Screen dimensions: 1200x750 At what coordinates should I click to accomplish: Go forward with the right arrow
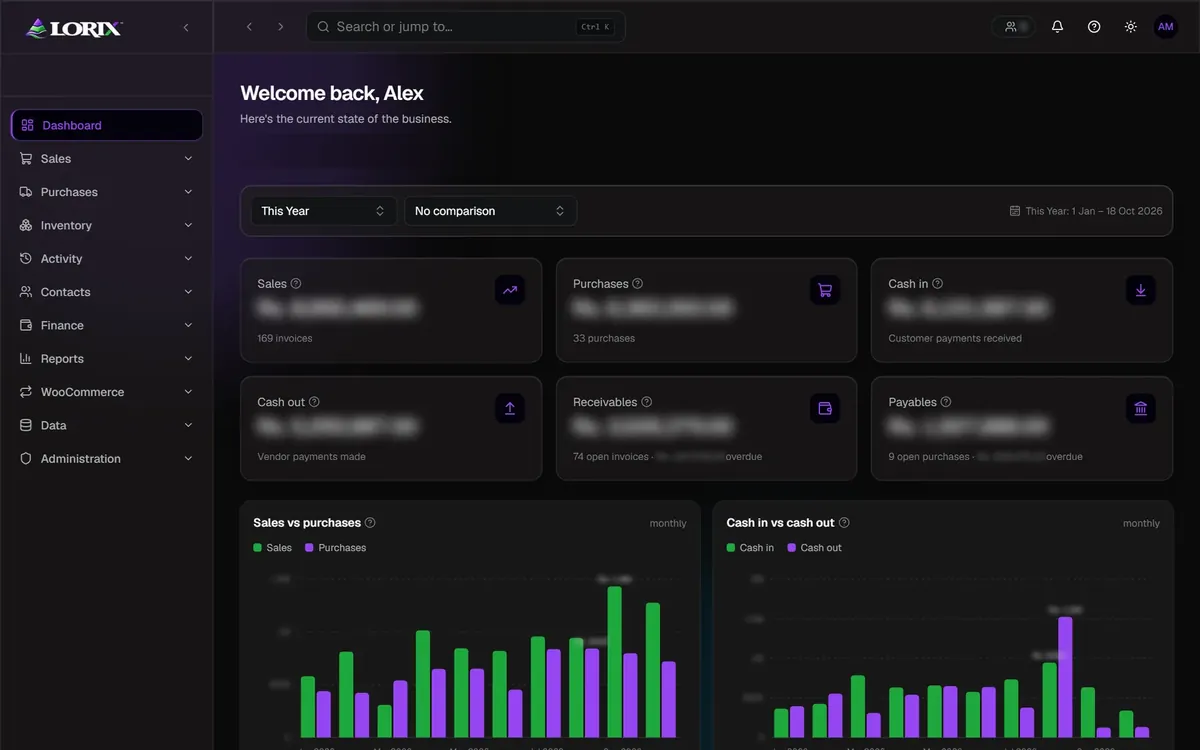click(281, 27)
